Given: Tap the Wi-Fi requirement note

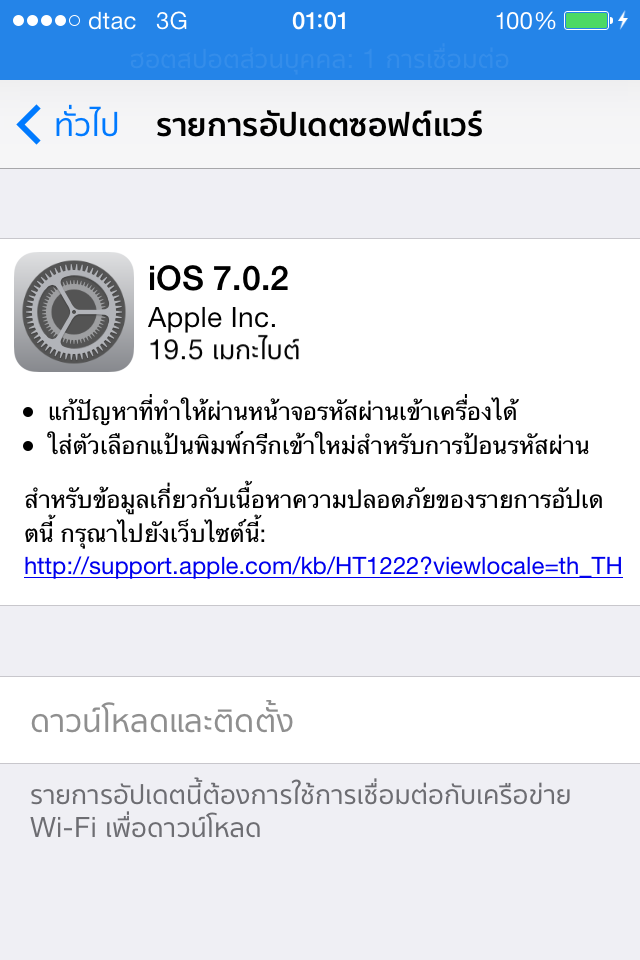Looking at the screenshot, I should click(x=301, y=811).
